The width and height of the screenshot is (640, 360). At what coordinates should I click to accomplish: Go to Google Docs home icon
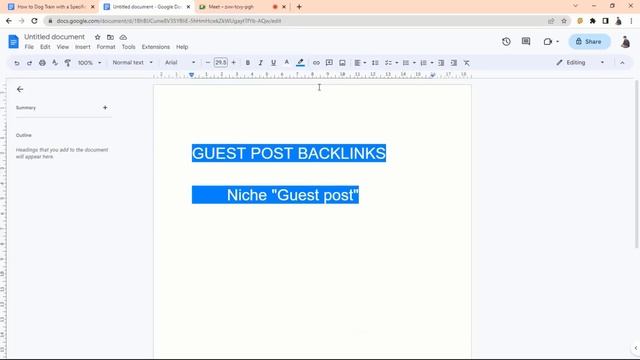[x=13, y=42]
